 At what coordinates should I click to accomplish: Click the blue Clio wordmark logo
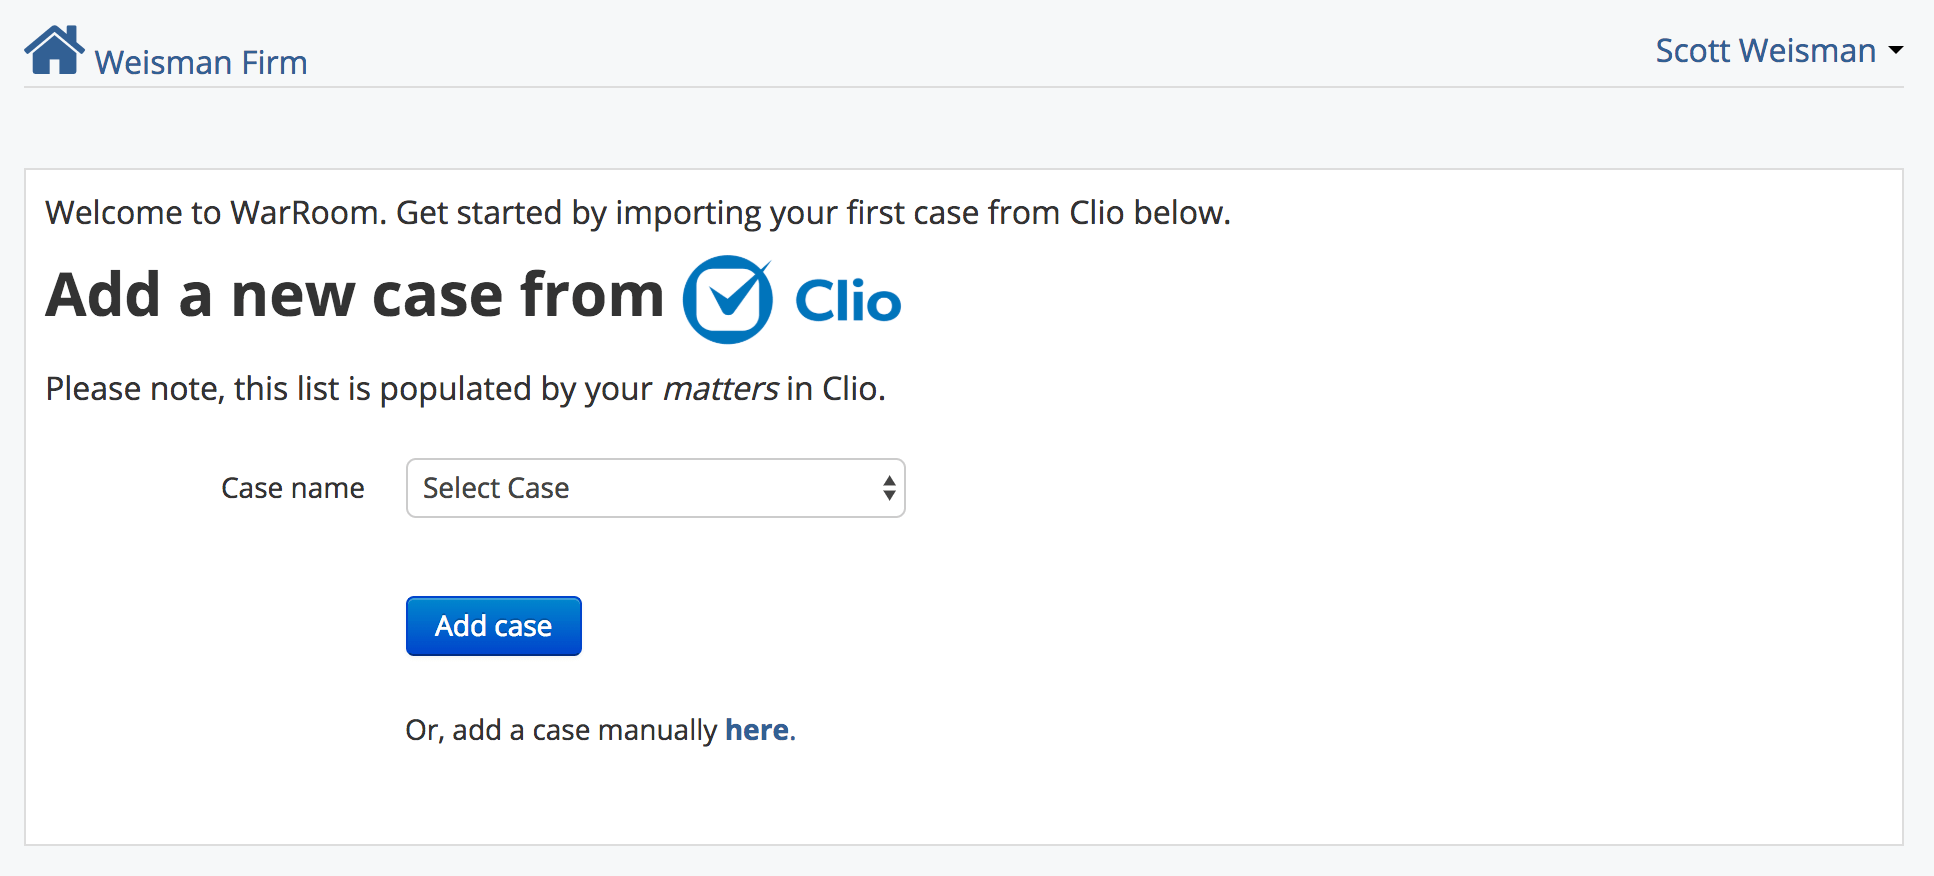point(848,301)
